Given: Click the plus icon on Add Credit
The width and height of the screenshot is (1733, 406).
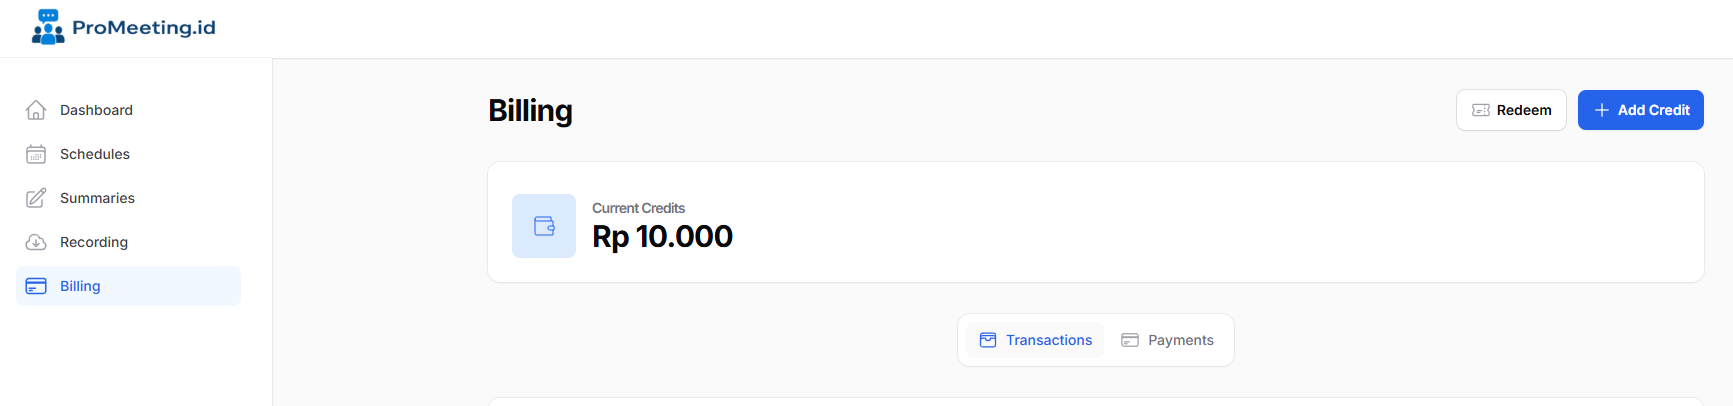Looking at the screenshot, I should pos(1602,110).
